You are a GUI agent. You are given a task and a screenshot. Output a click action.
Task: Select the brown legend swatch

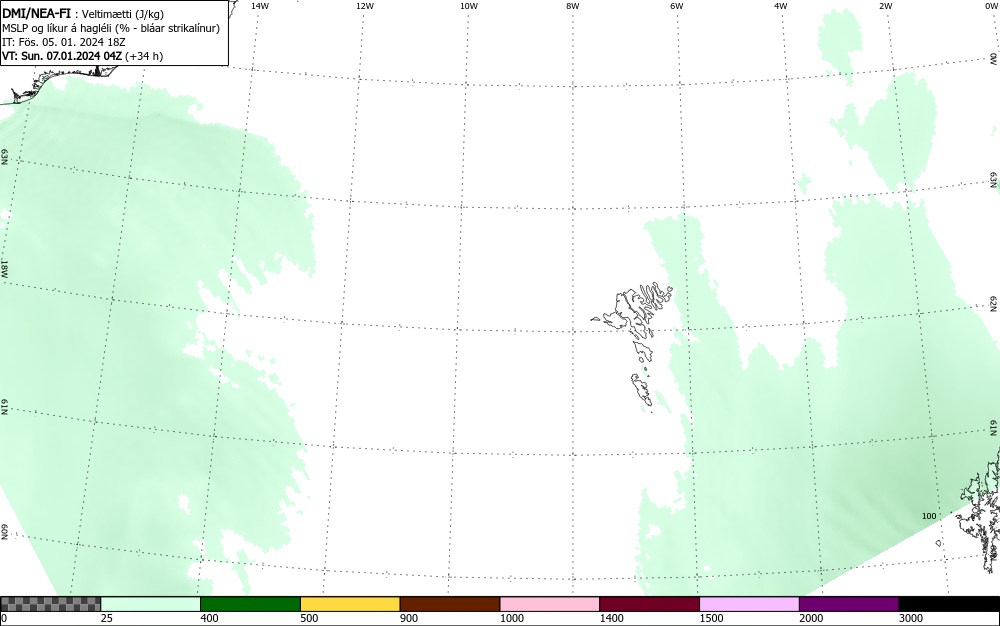click(450, 604)
